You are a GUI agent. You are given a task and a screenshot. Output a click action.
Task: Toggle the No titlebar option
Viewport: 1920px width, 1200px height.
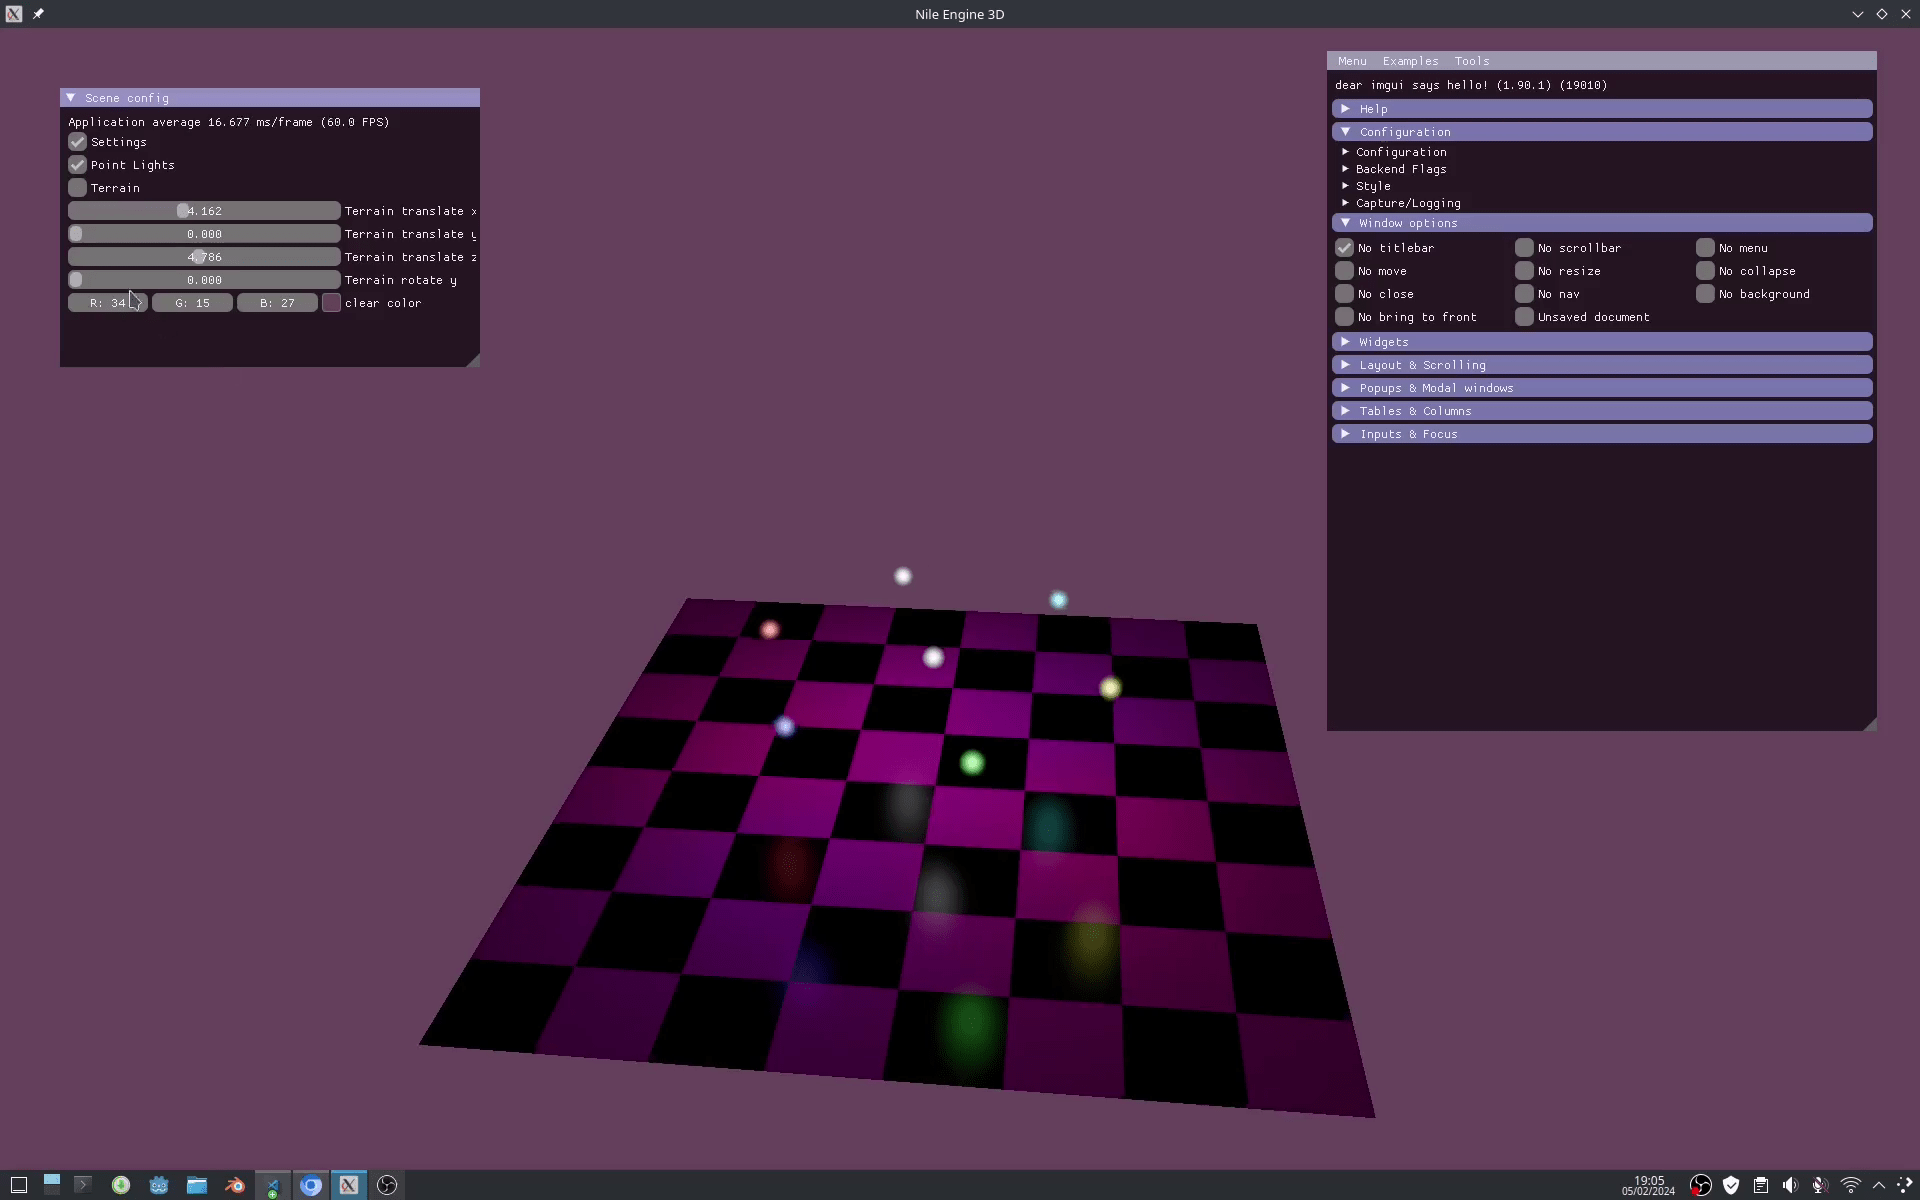[x=1345, y=248]
